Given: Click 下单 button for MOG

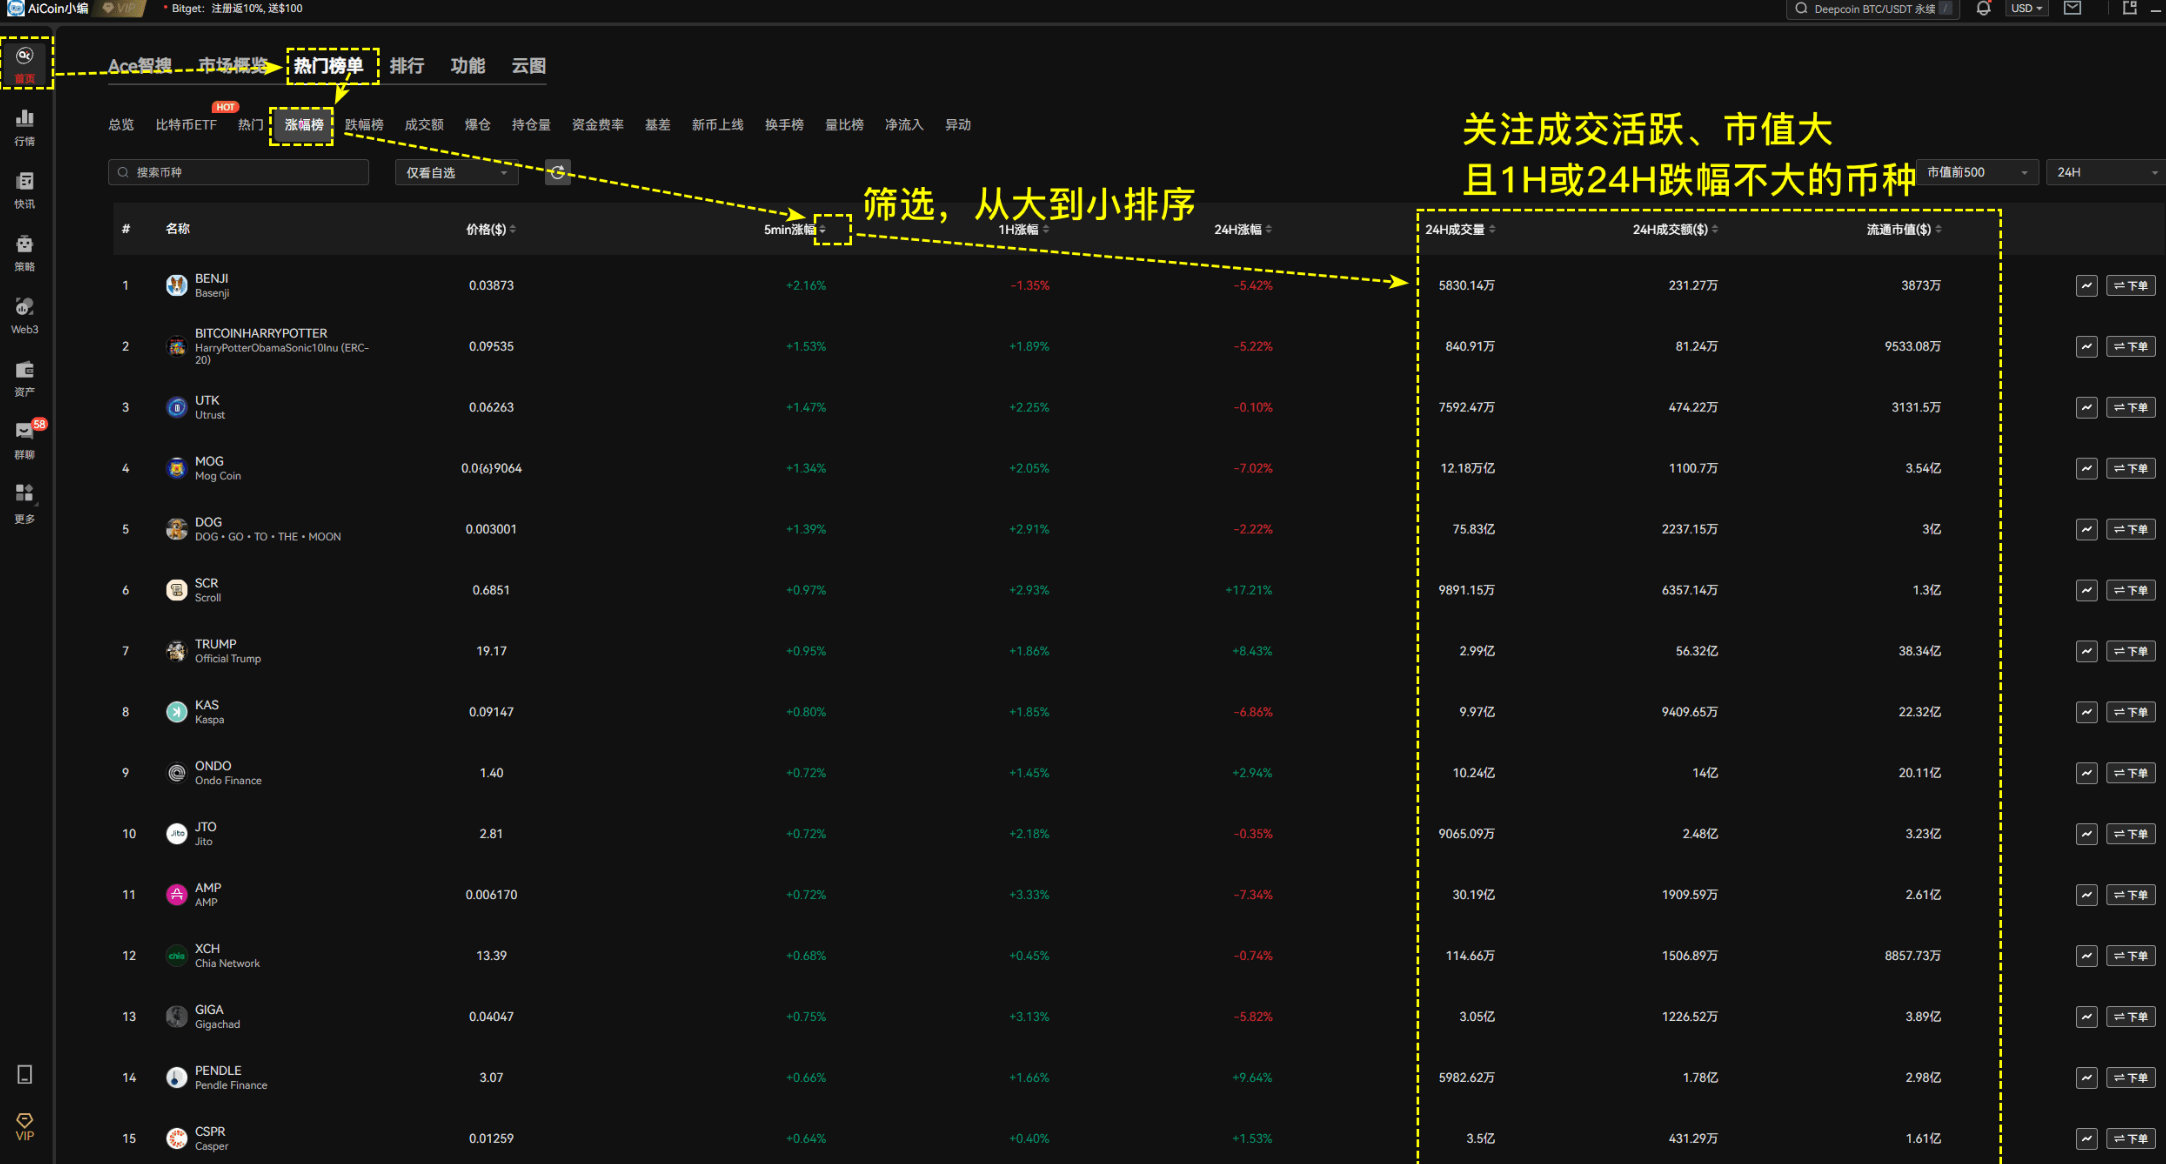Looking at the screenshot, I should click(2131, 469).
